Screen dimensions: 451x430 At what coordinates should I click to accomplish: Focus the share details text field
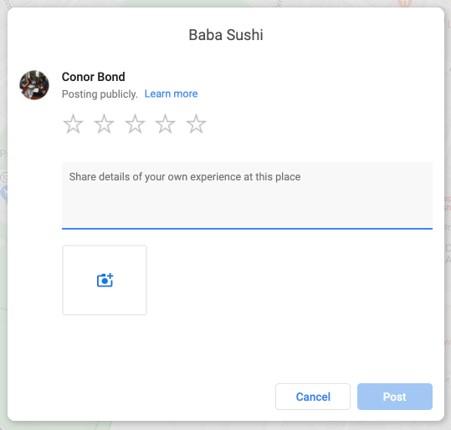click(247, 195)
